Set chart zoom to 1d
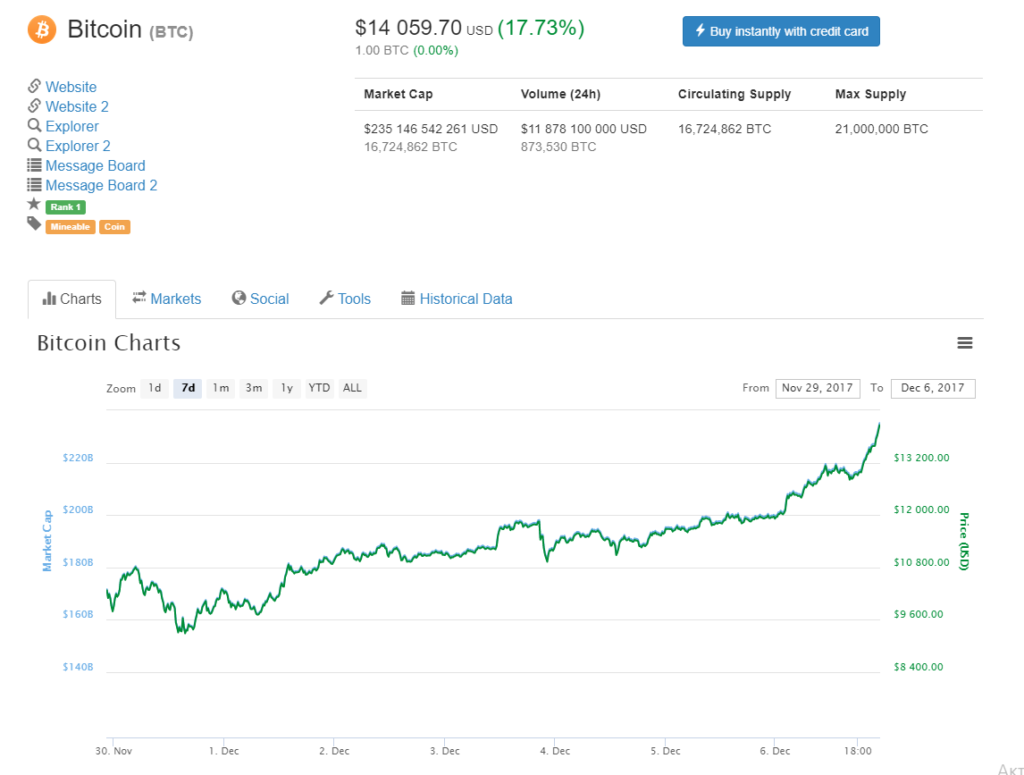The width and height of the screenshot is (1024, 775). pos(155,388)
